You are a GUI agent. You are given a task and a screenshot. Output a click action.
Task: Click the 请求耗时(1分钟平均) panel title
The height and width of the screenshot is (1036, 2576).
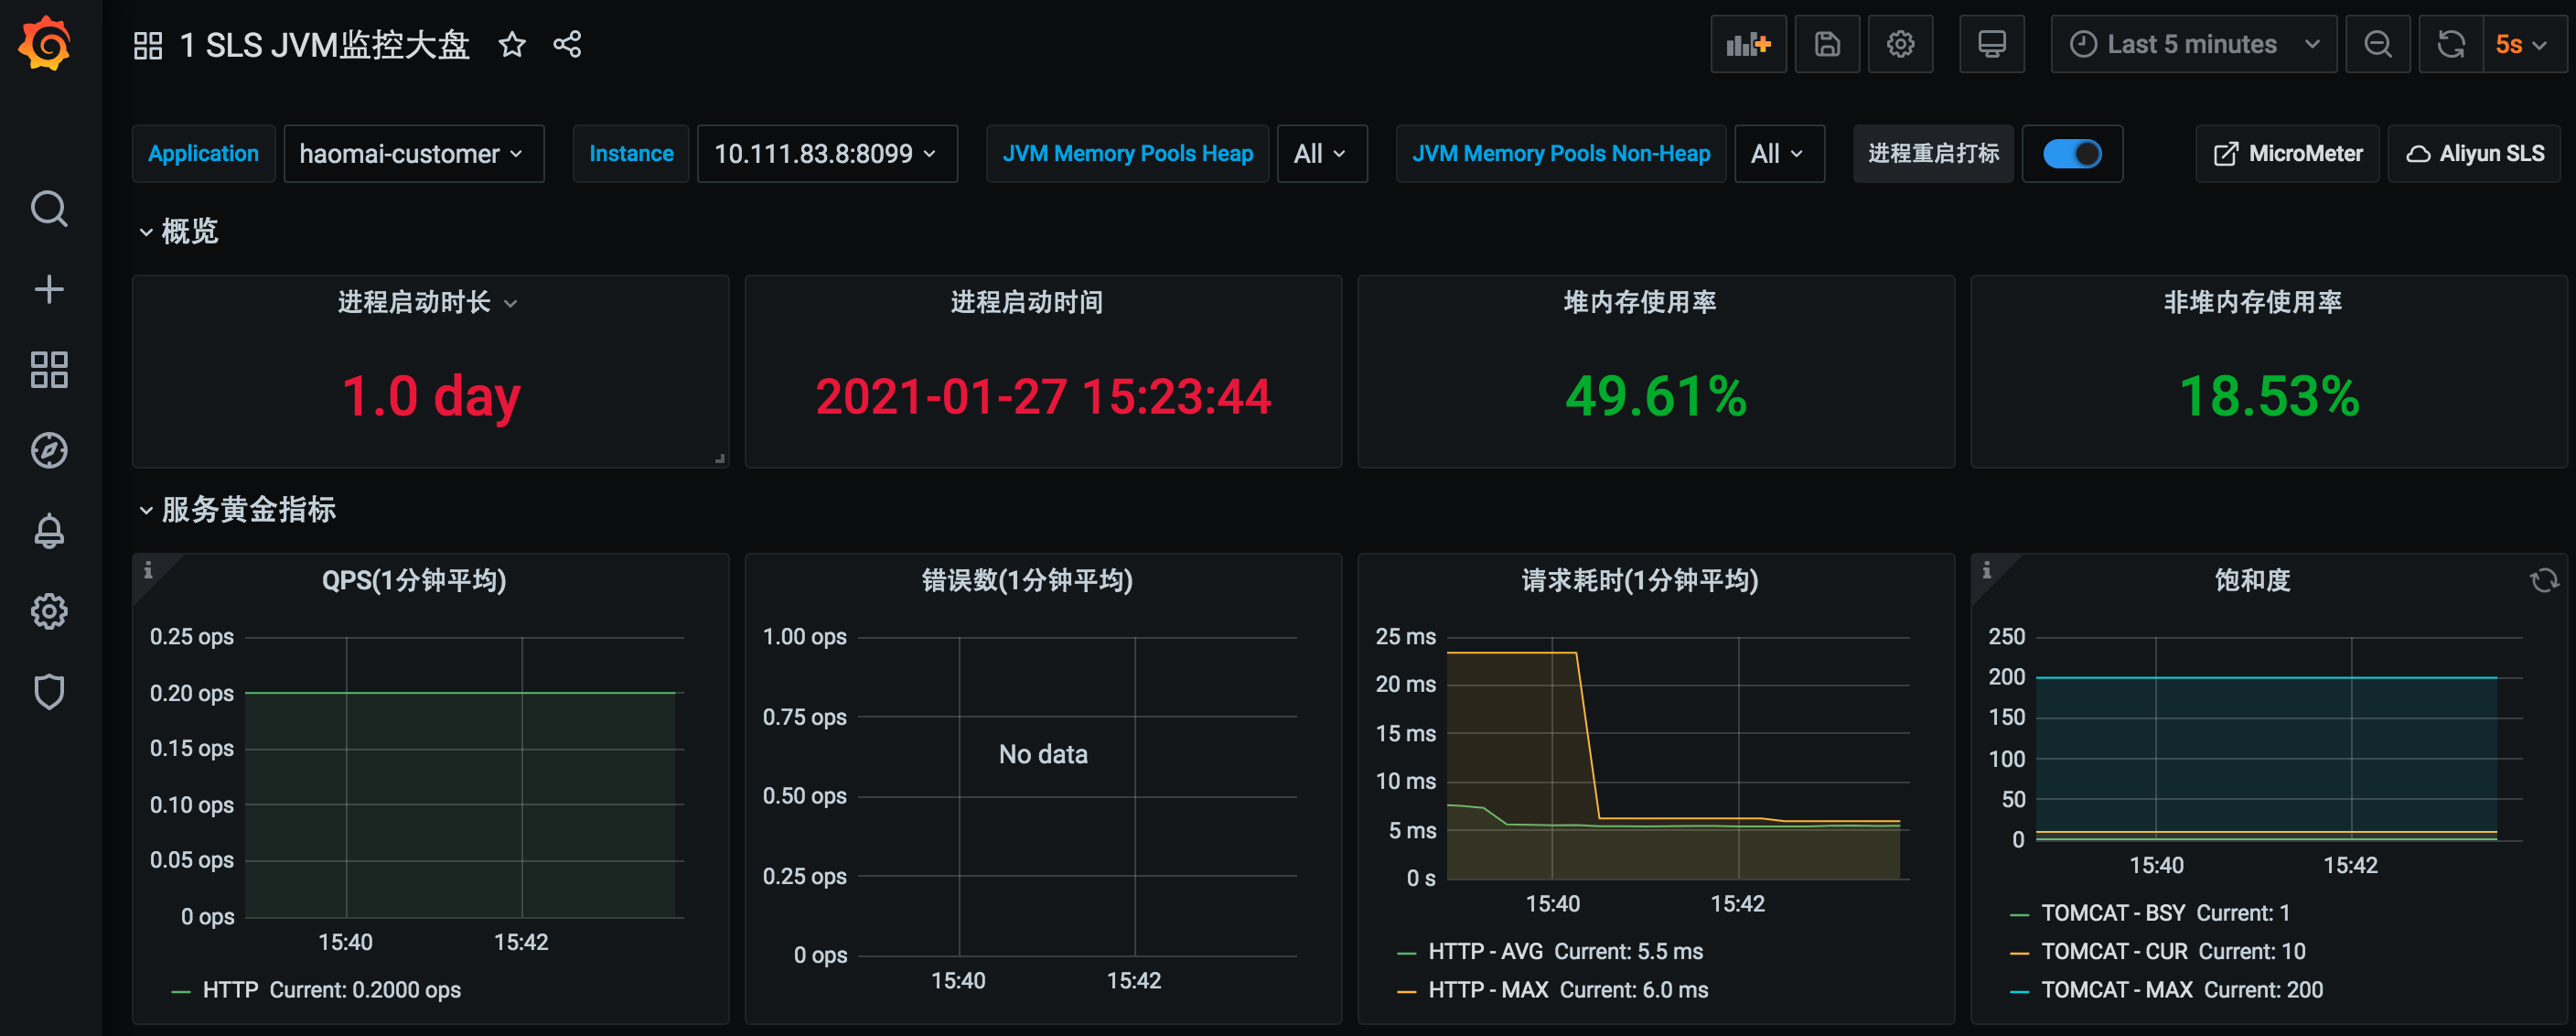tap(1640, 581)
